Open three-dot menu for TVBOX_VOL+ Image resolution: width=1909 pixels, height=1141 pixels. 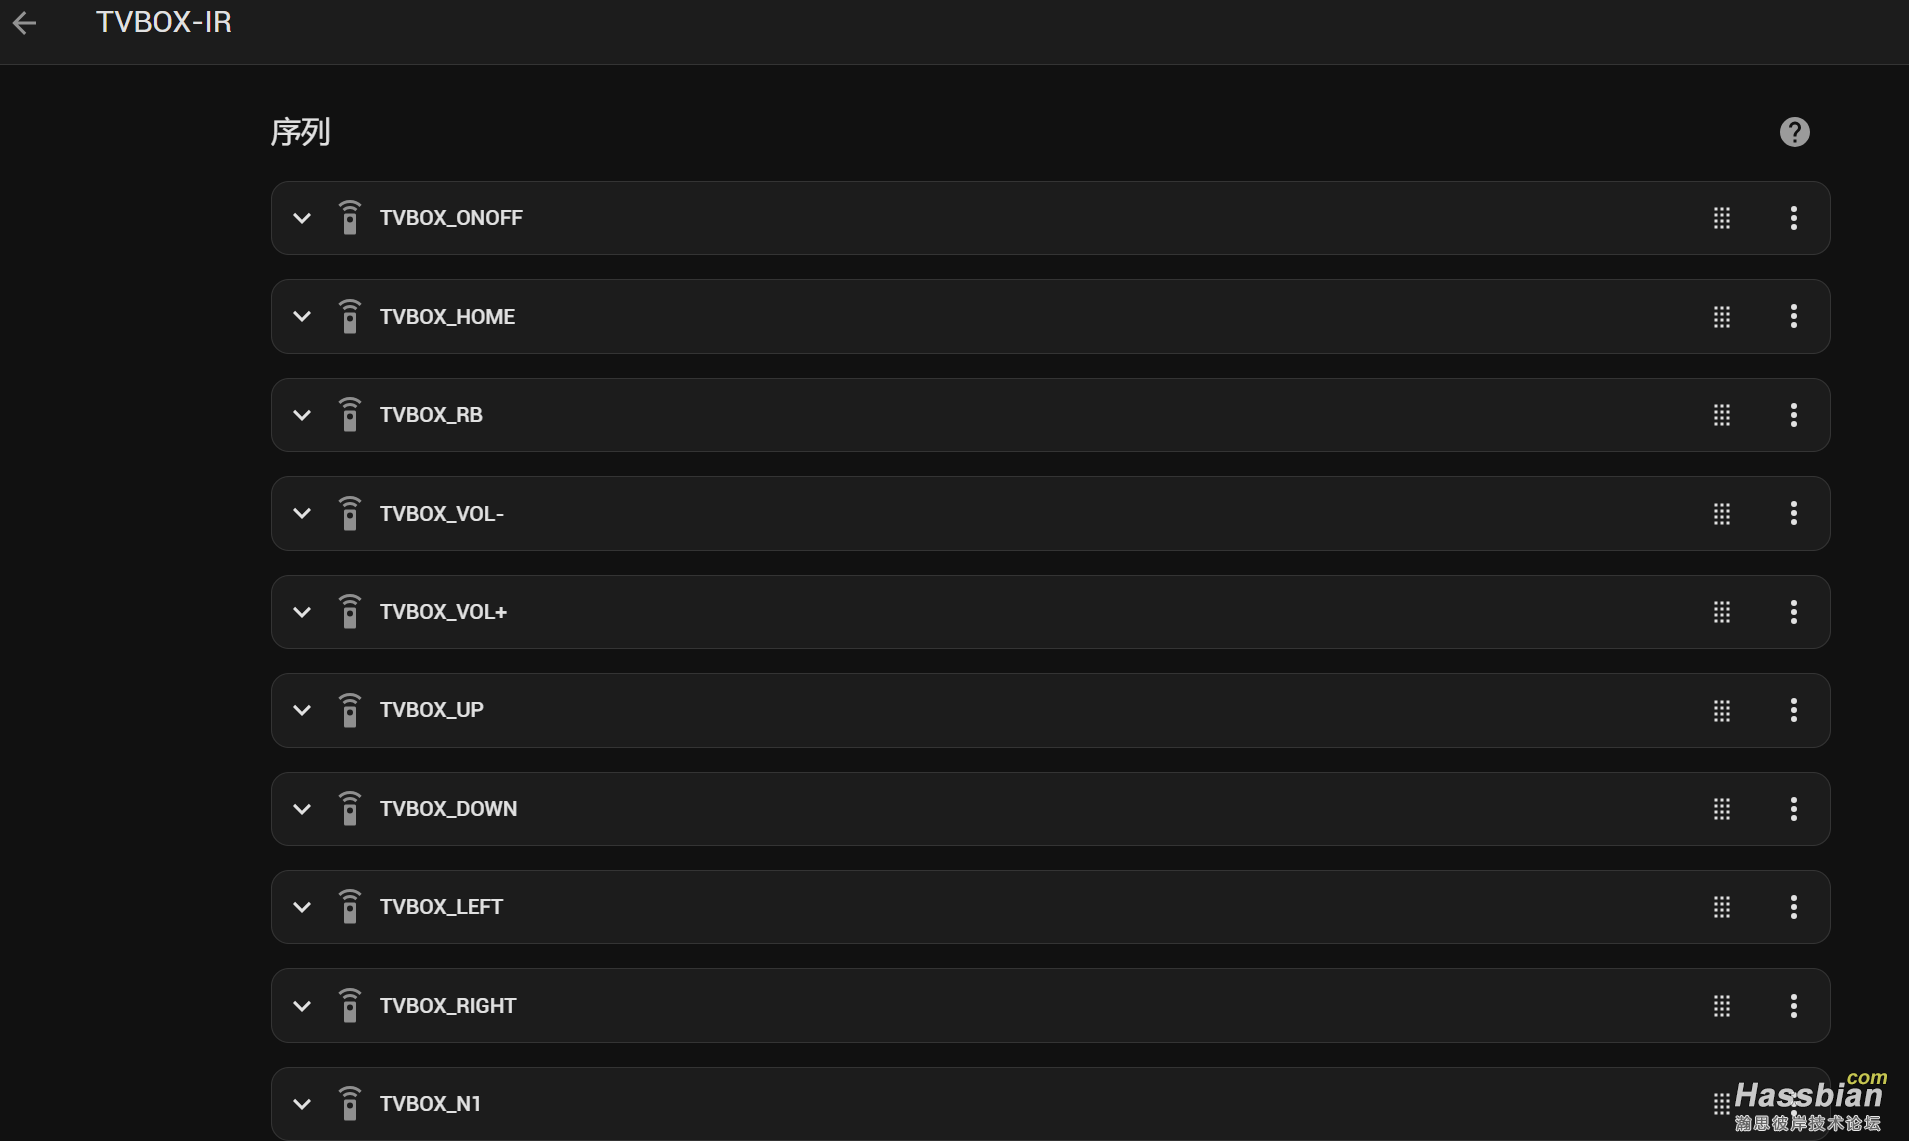click(x=1794, y=612)
